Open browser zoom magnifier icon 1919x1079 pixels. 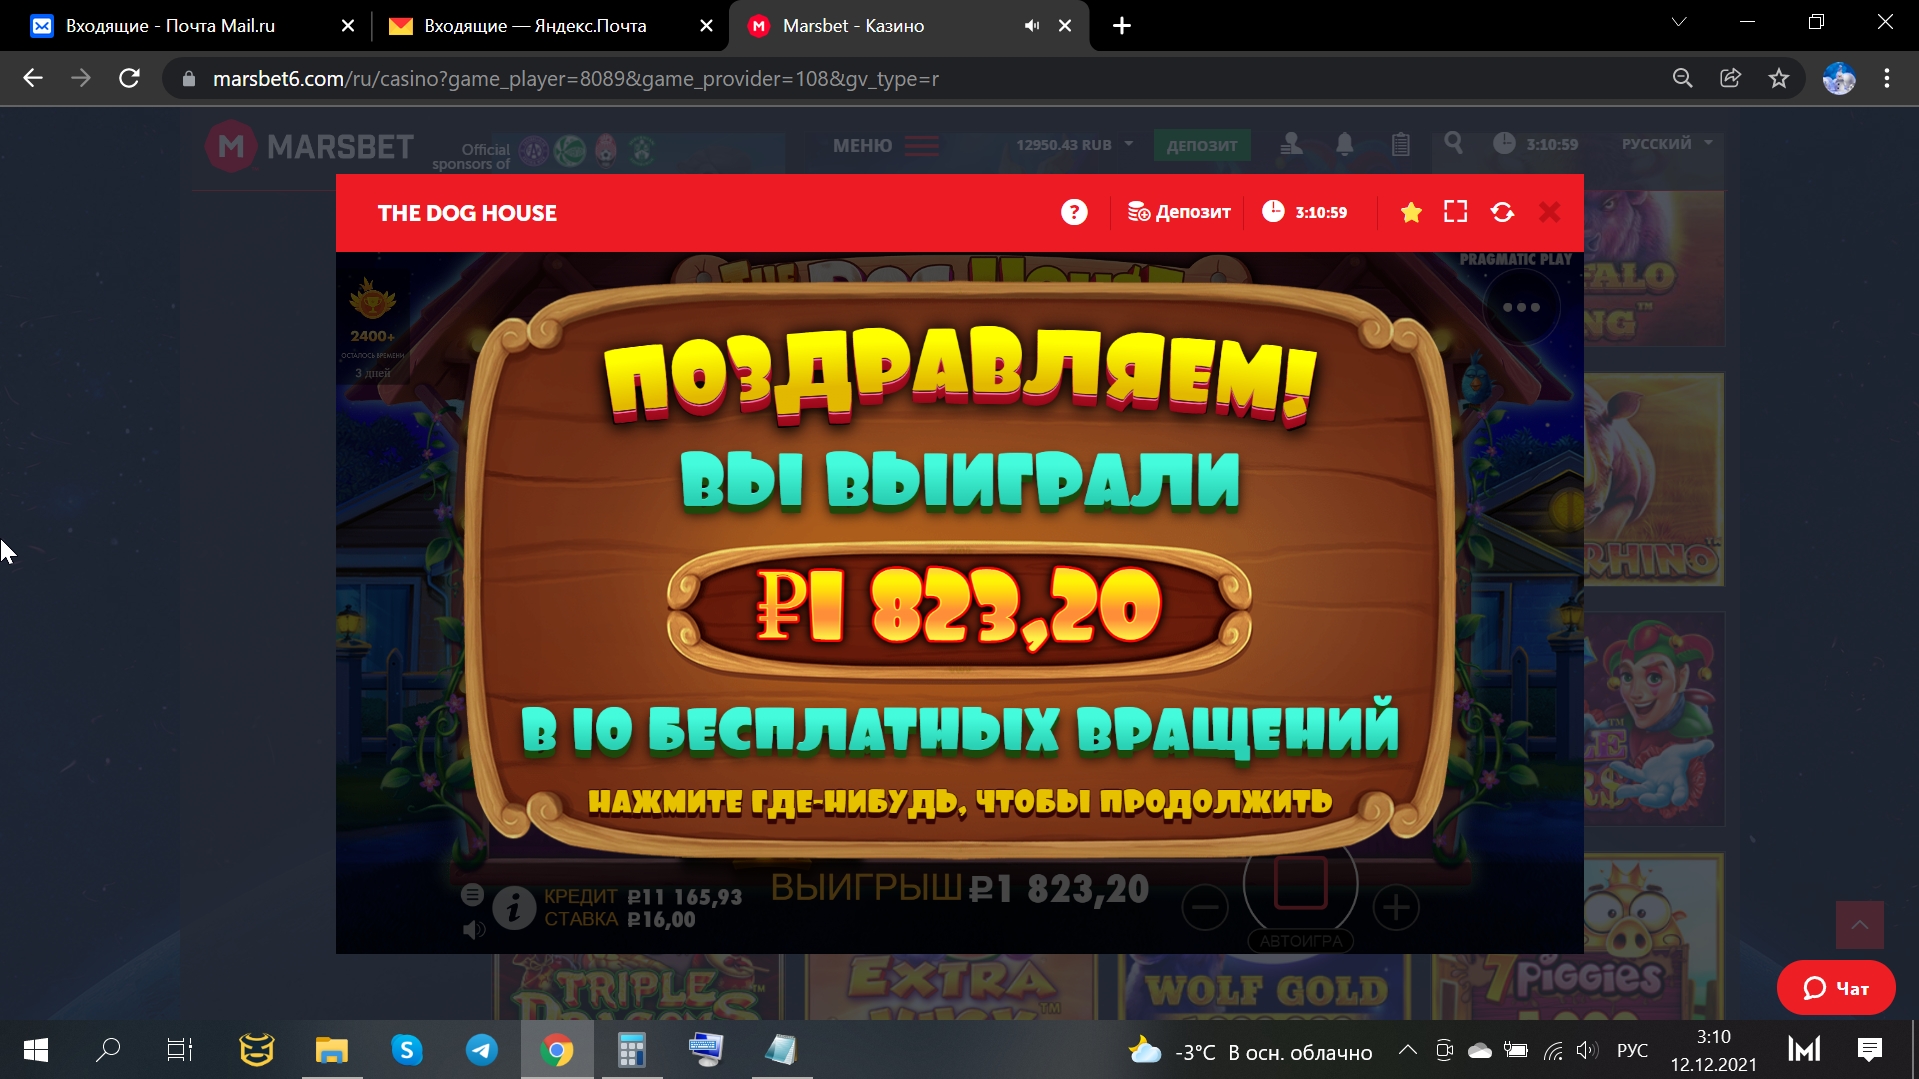click(x=1683, y=78)
